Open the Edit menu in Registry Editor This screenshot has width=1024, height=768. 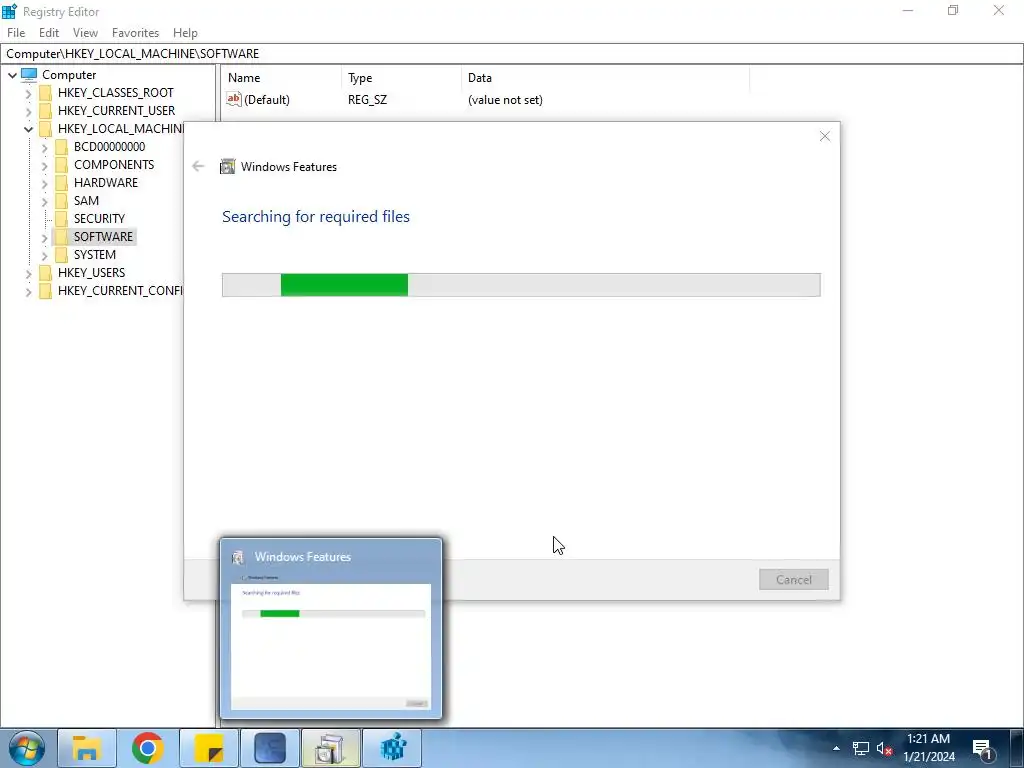(x=49, y=33)
